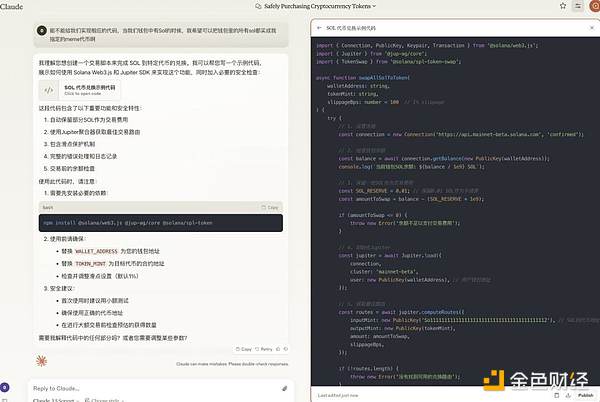The image size is (600, 402).
Task: Click the thumbs up feedback icon
Action: pyautogui.click(x=281, y=349)
